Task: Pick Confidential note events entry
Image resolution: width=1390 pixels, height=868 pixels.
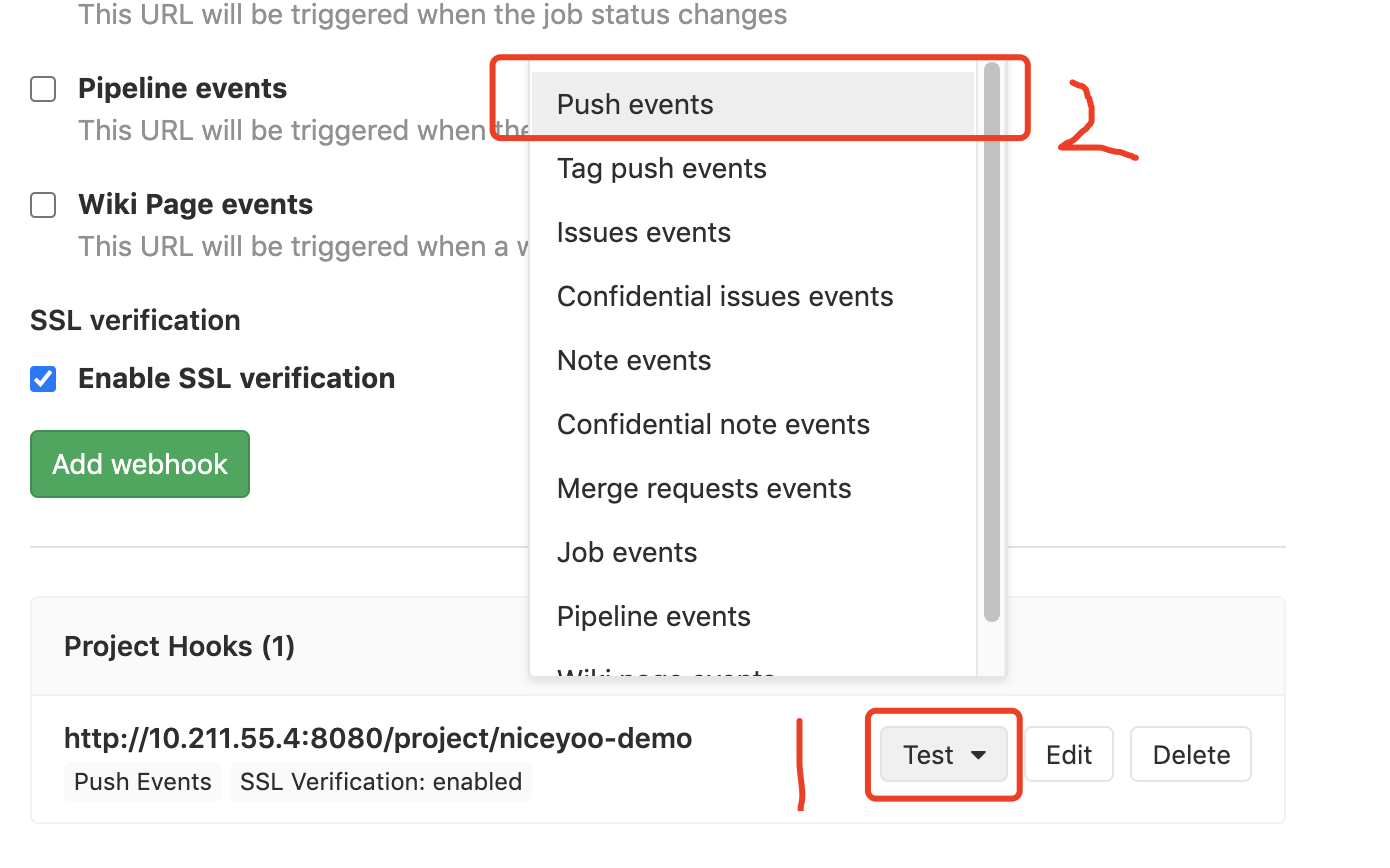Action: [753, 424]
